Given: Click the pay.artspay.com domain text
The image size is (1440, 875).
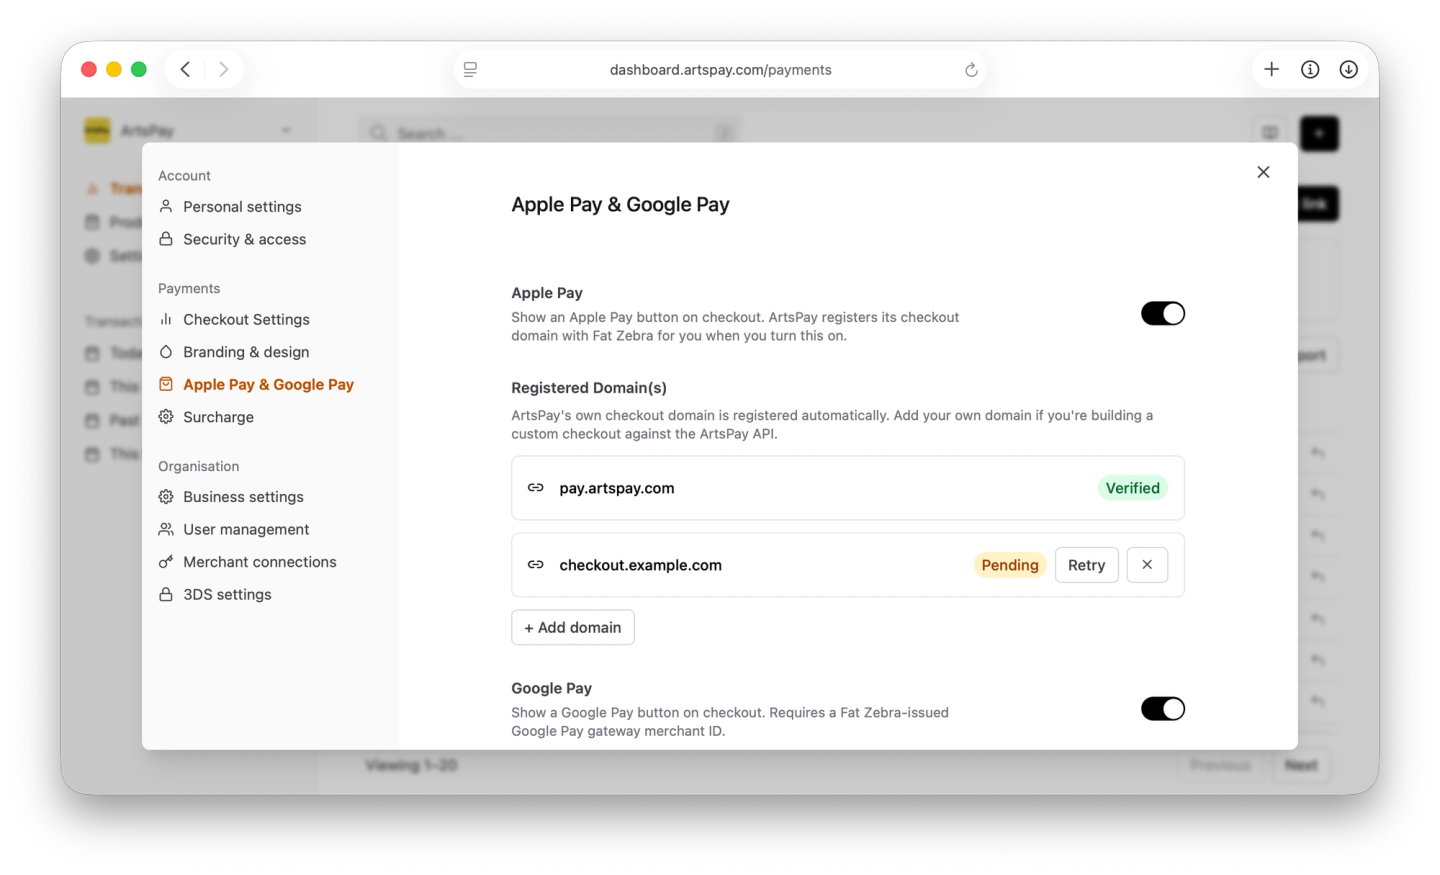Looking at the screenshot, I should [x=617, y=488].
